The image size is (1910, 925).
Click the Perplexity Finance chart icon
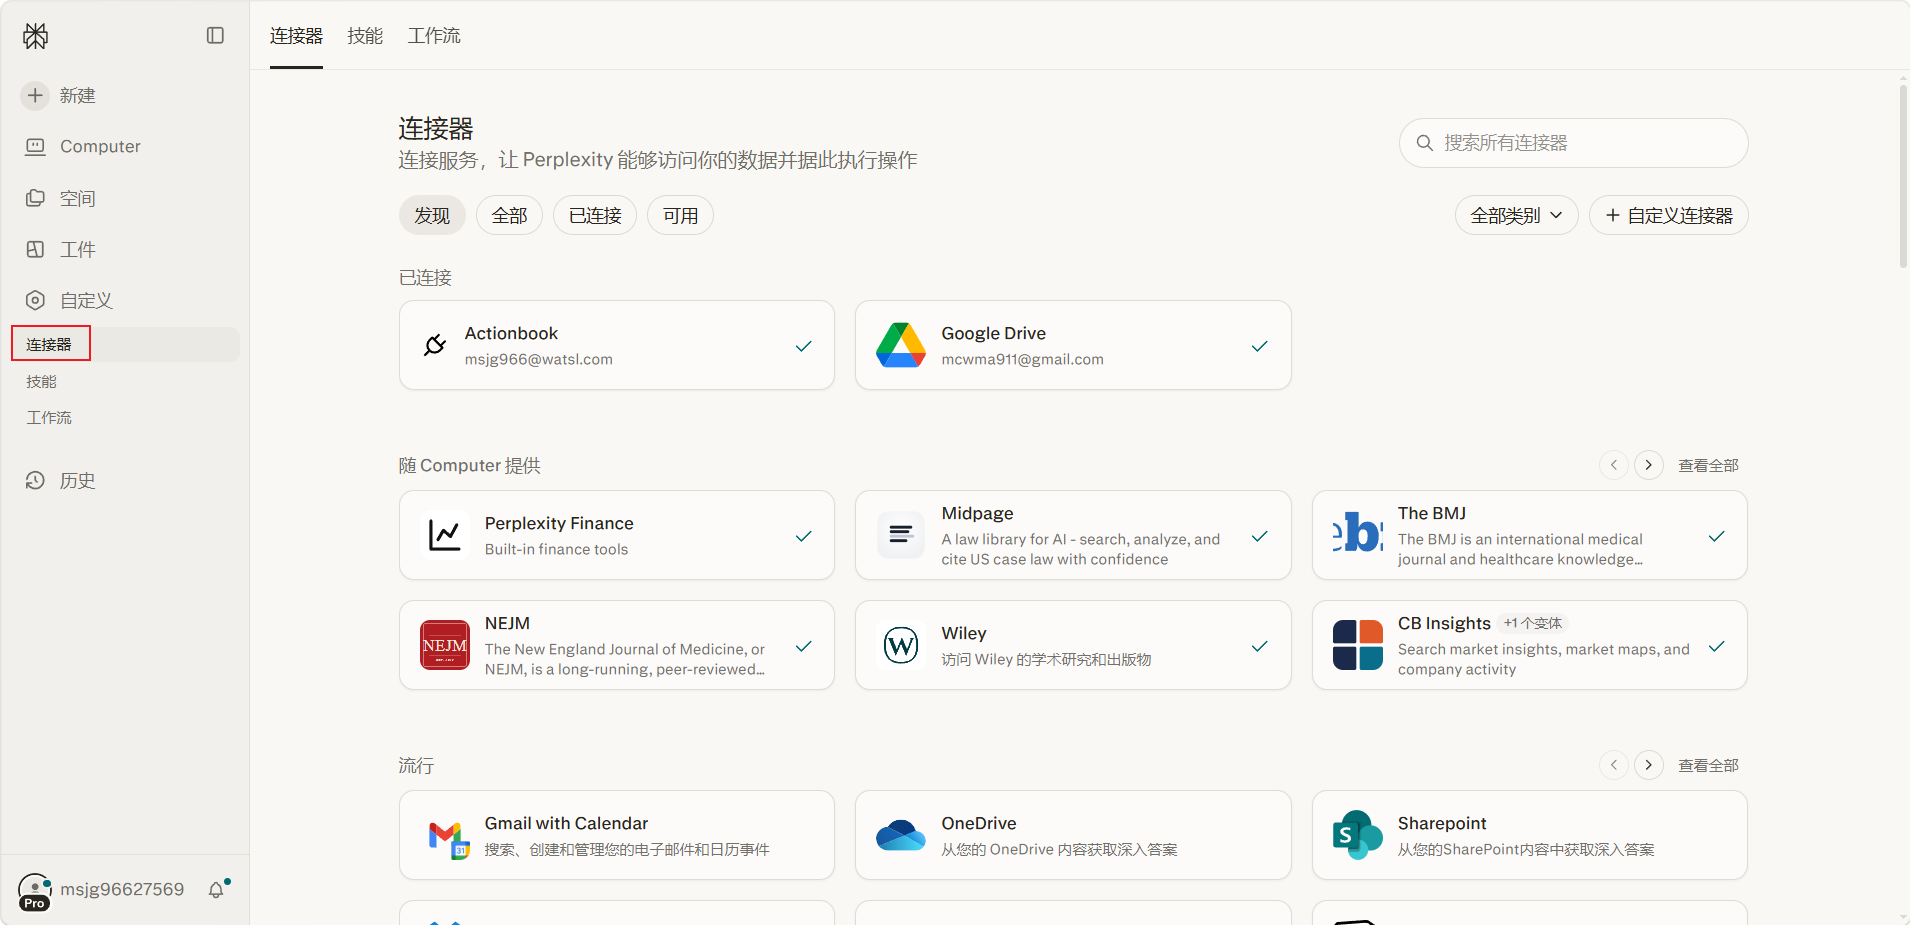click(x=445, y=535)
